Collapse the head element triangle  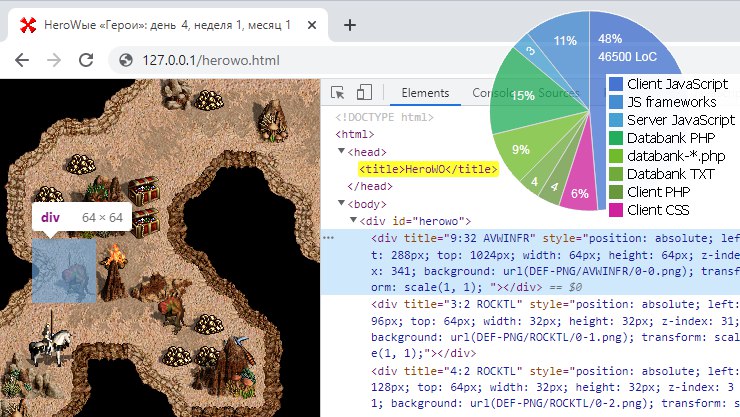(341, 151)
